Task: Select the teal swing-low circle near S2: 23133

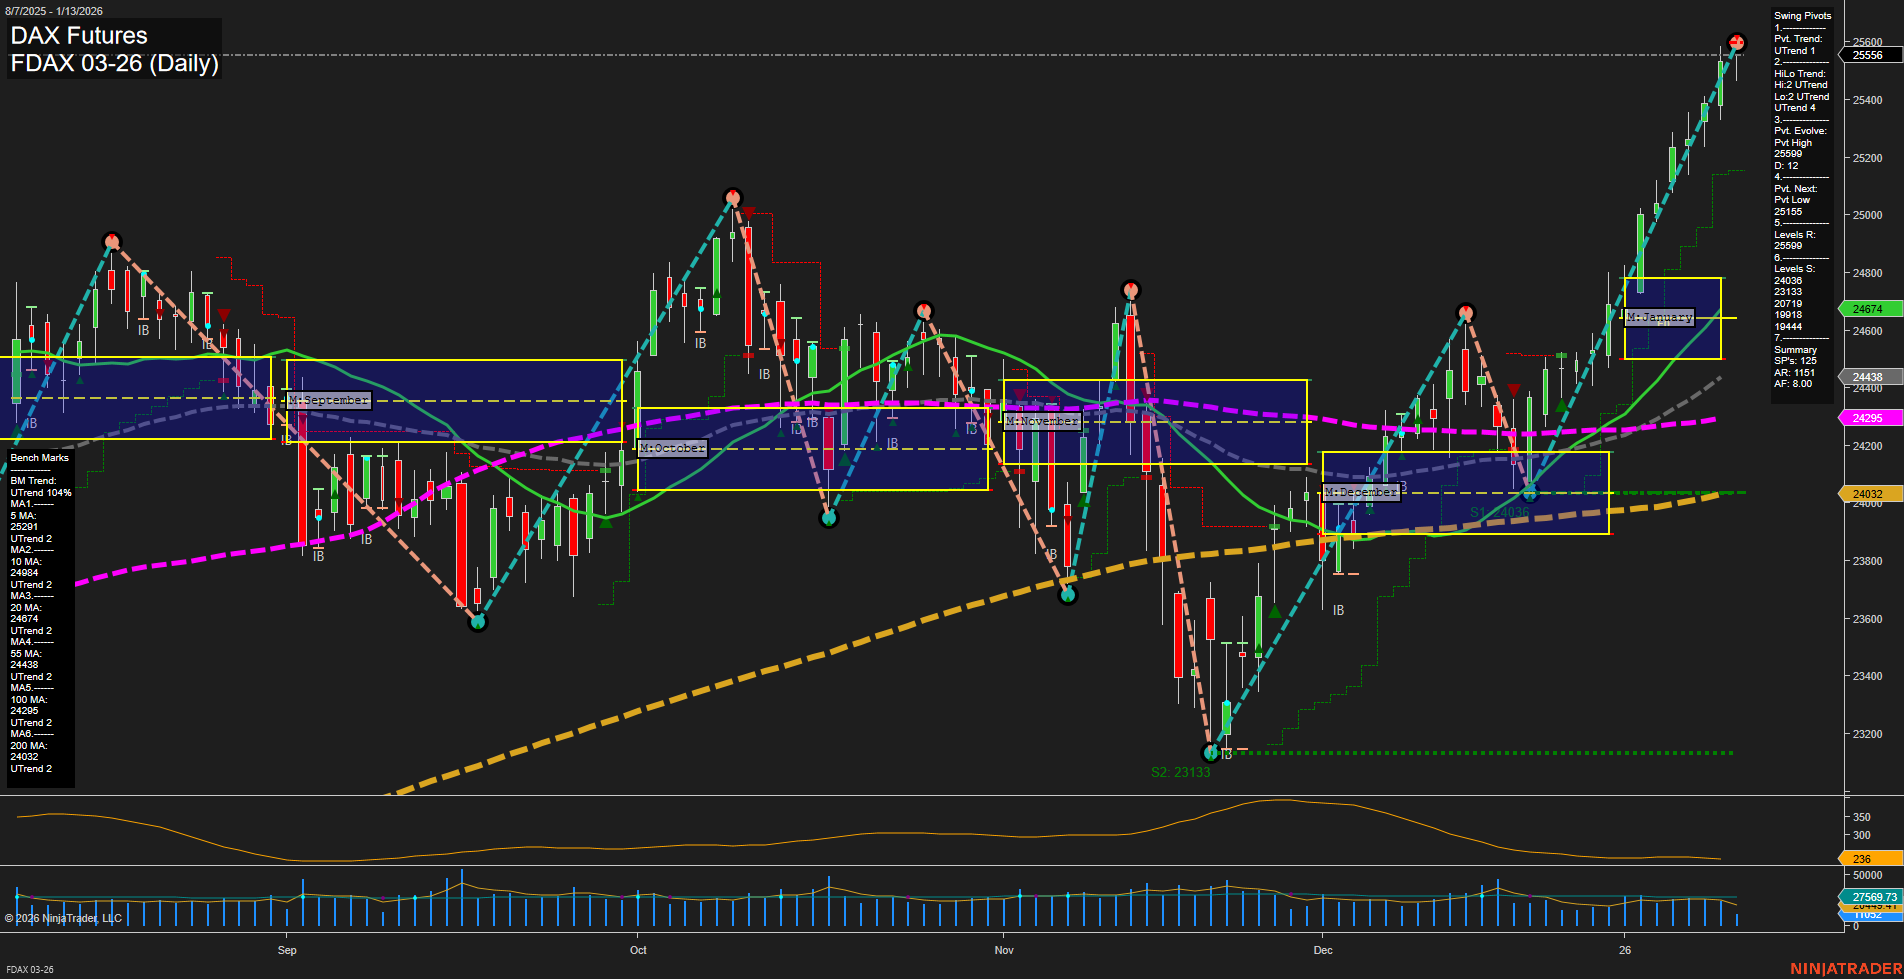Action: pos(1210,753)
